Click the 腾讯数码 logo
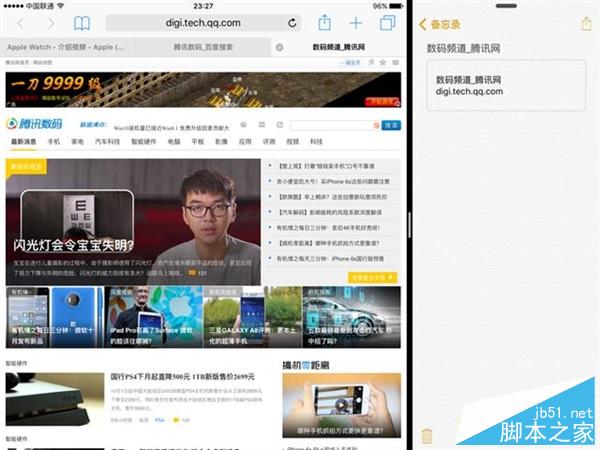 pyautogui.click(x=34, y=124)
